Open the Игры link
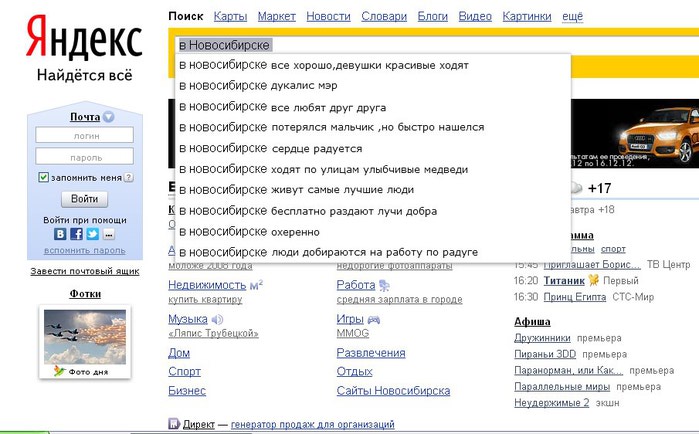The image size is (699, 434). [350, 319]
